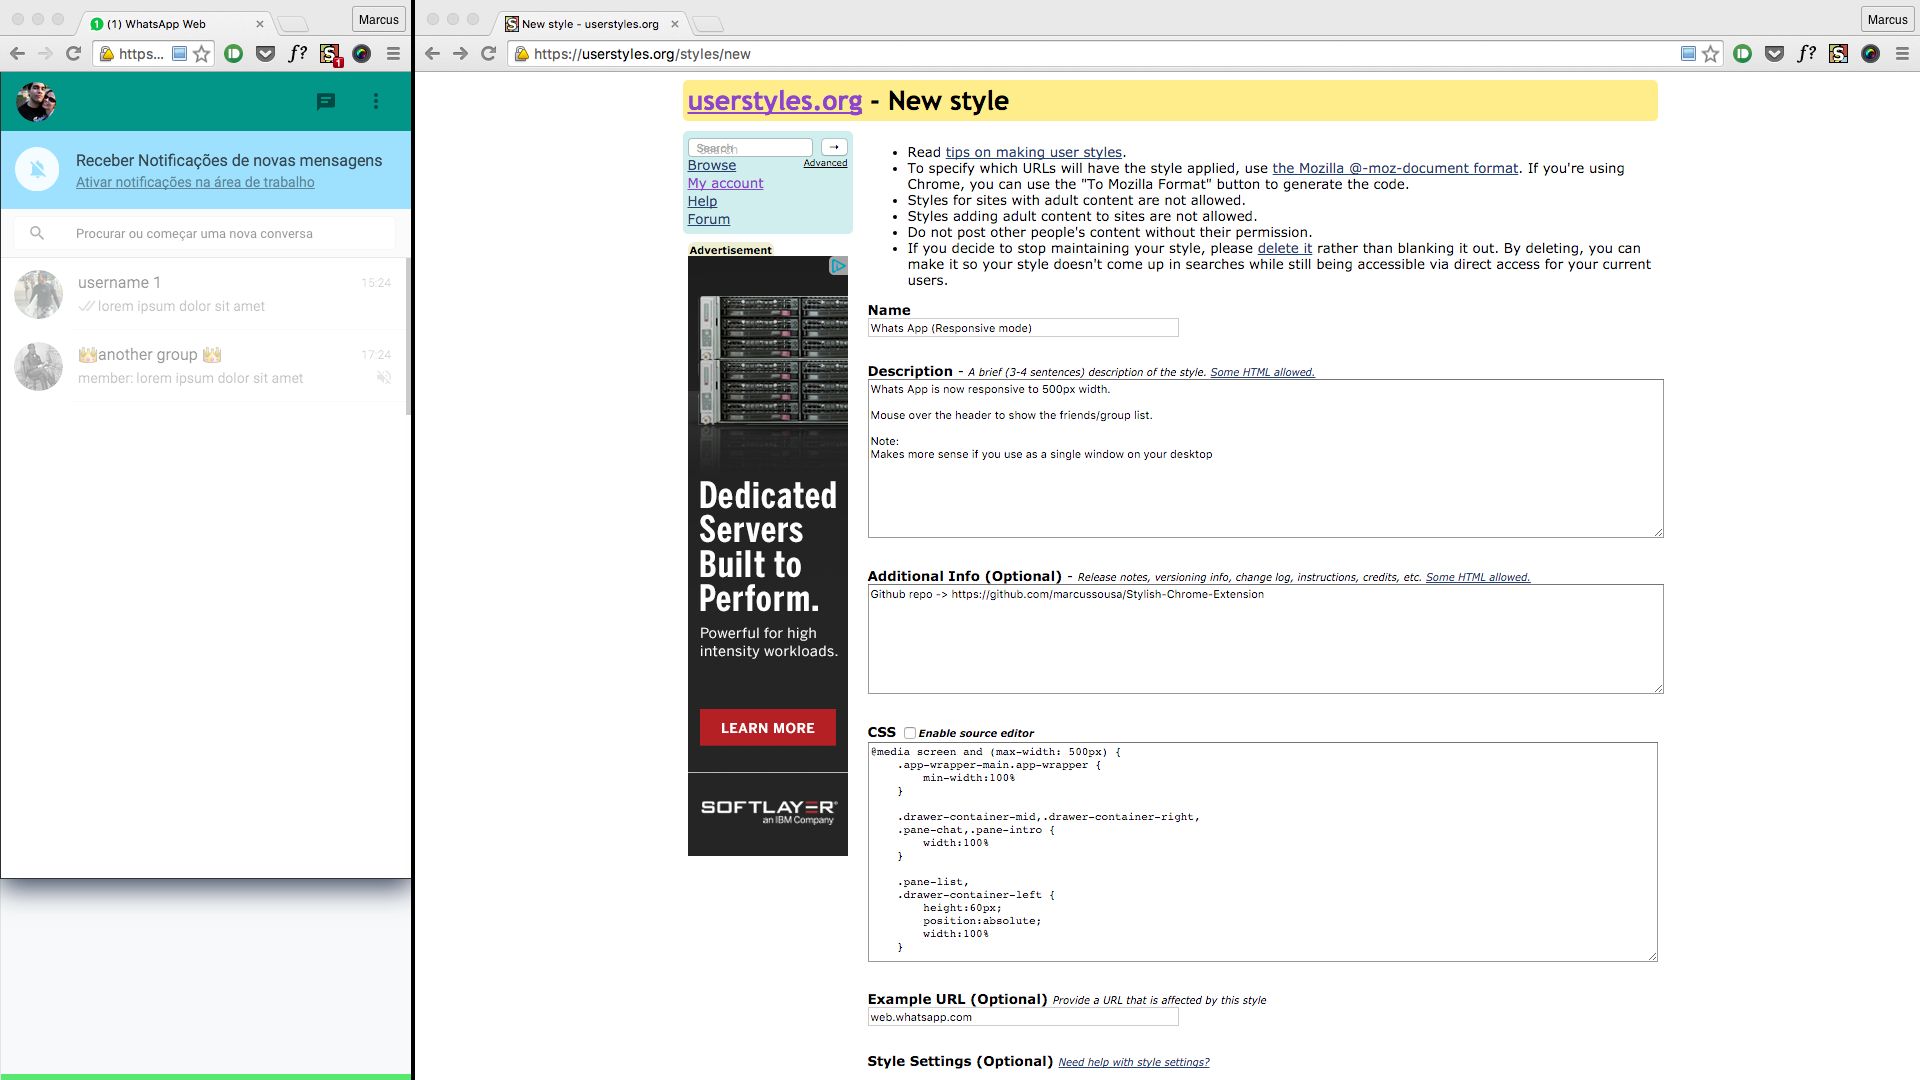Click the delete it link
1920x1080 pixels.
pyautogui.click(x=1285, y=248)
